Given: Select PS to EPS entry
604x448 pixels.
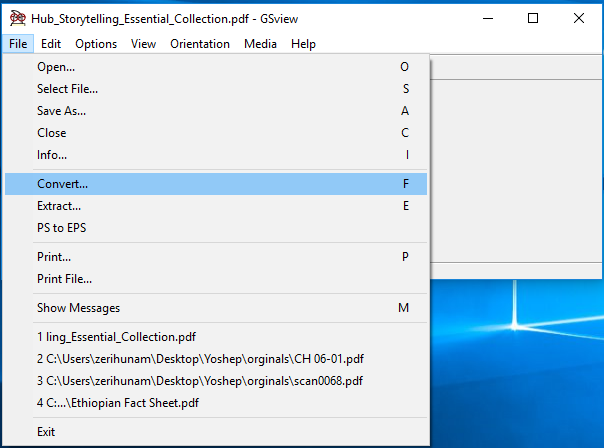Looking at the screenshot, I should (x=216, y=228).
